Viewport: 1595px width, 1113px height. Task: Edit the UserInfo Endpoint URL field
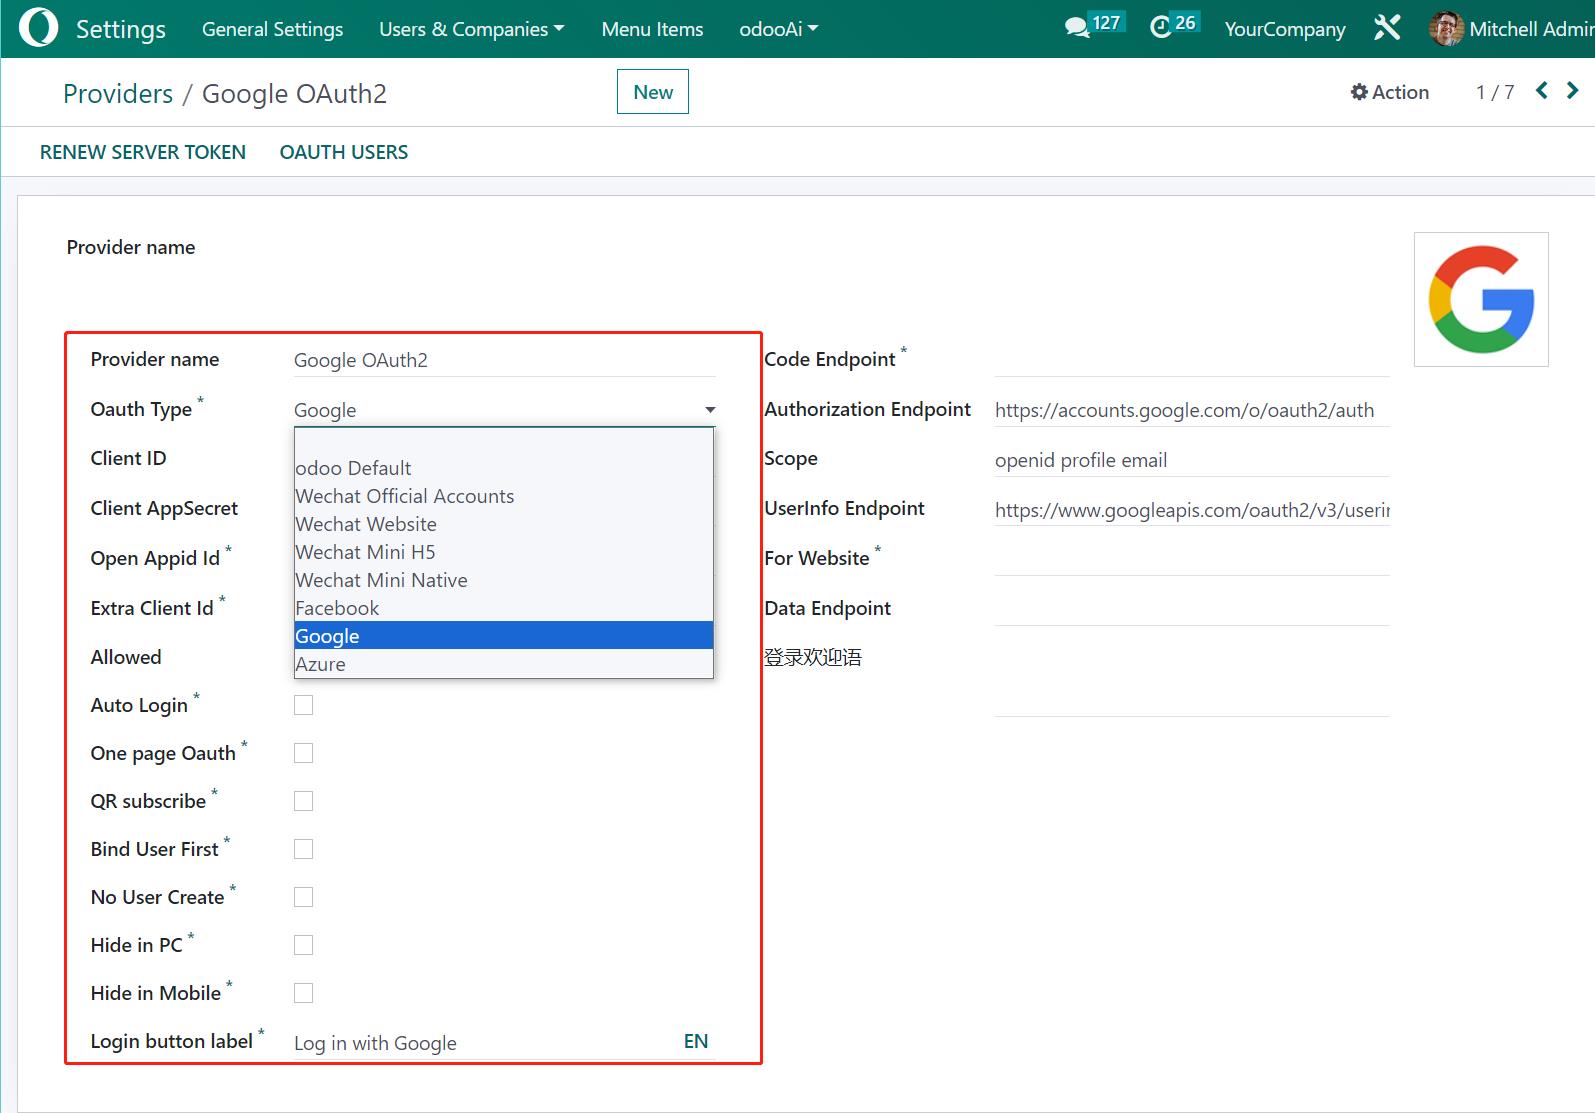(1192, 510)
